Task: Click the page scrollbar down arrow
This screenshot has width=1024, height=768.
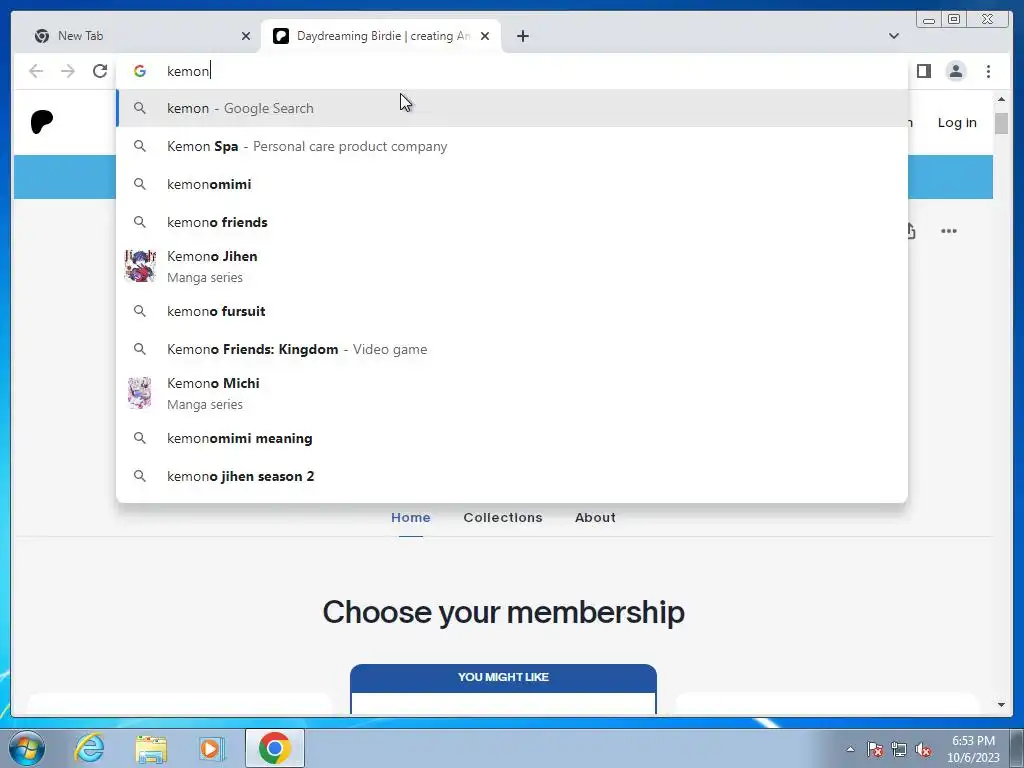Action: tap(1001, 705)
